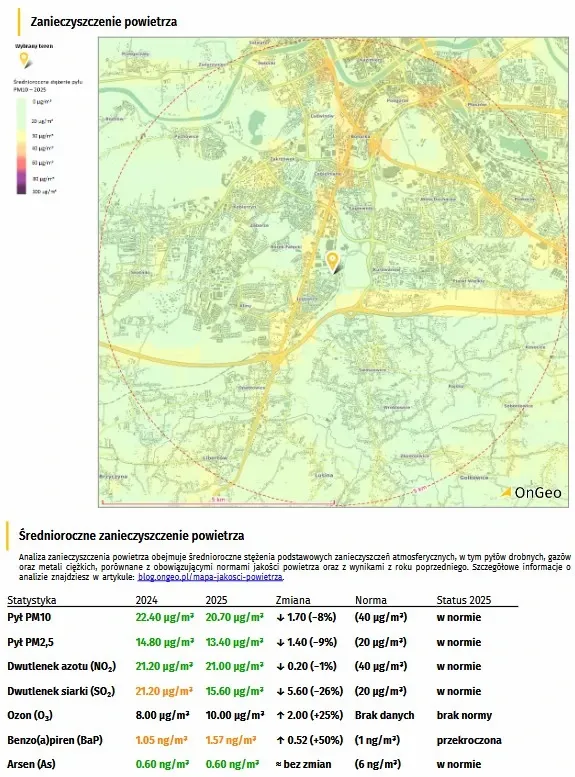Click the "Arsen (As)" row label
This screenshot has height=777, width=575.
(31, 764)
